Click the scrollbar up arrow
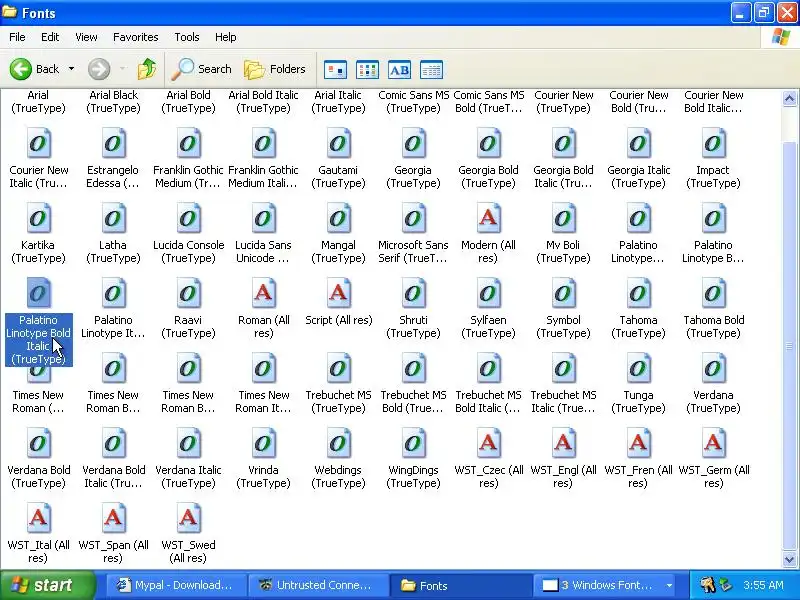 pos(789,98)
